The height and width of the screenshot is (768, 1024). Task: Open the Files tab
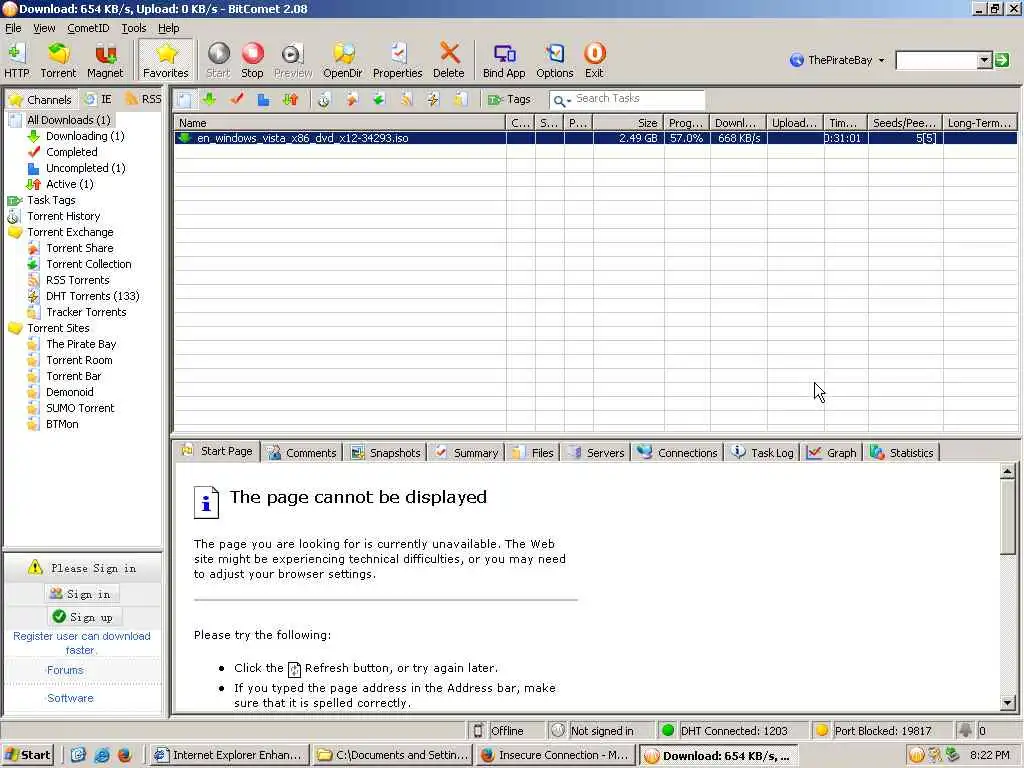point(532,453)
